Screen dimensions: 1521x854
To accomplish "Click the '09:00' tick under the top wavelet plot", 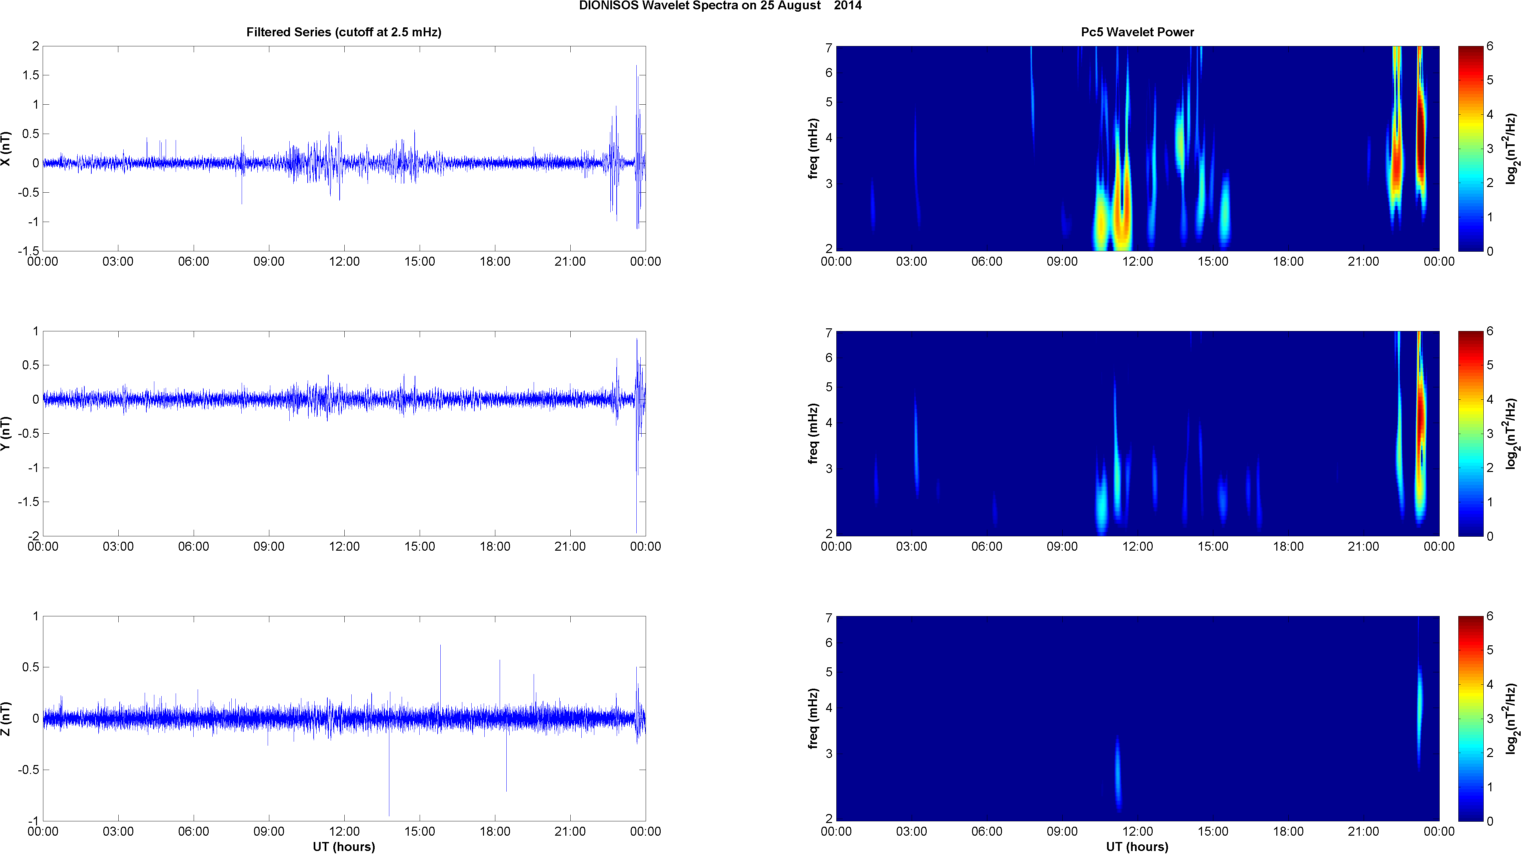I will [1062, 262].
